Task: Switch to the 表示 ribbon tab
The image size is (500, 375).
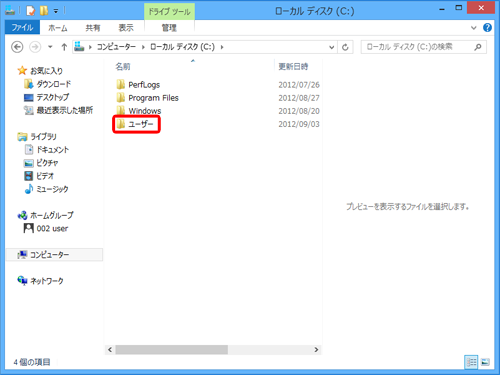Action: [126, 28]
